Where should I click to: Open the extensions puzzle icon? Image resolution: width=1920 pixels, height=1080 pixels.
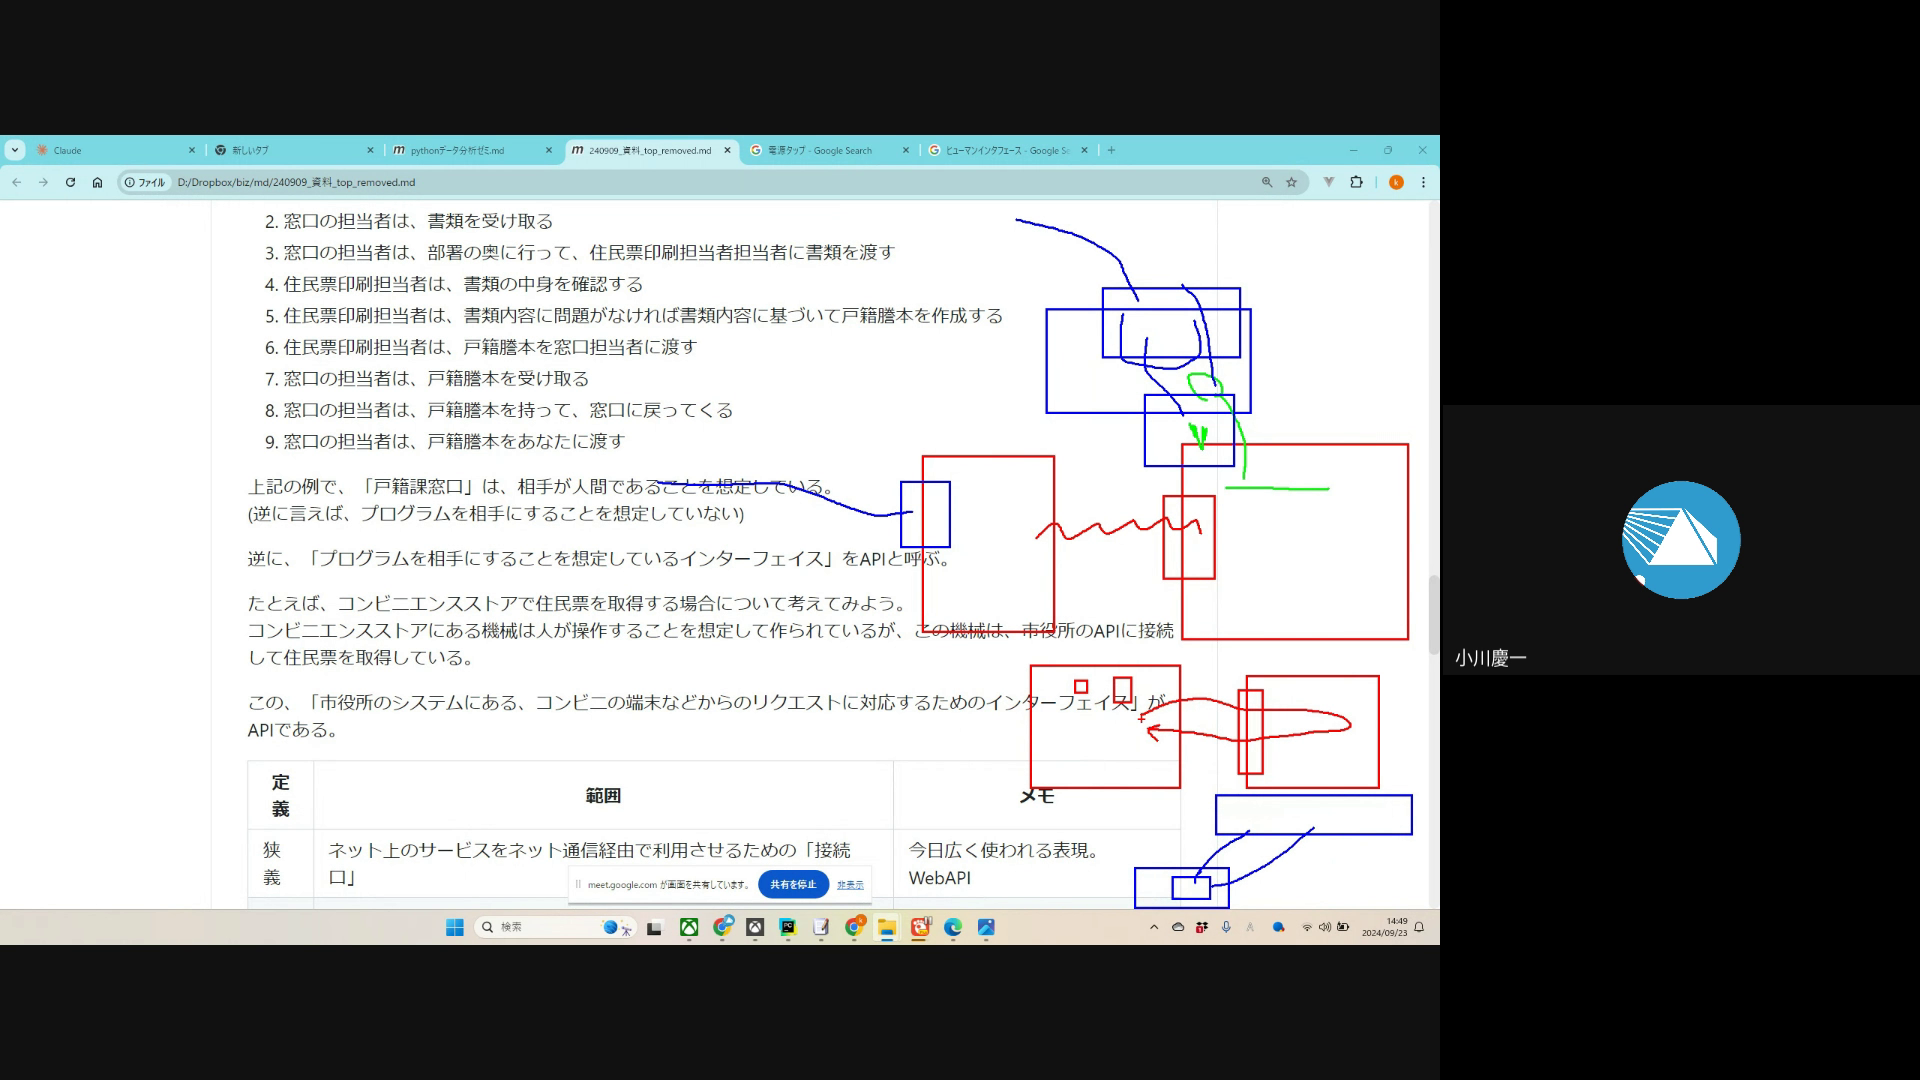tap(1356, 182)
